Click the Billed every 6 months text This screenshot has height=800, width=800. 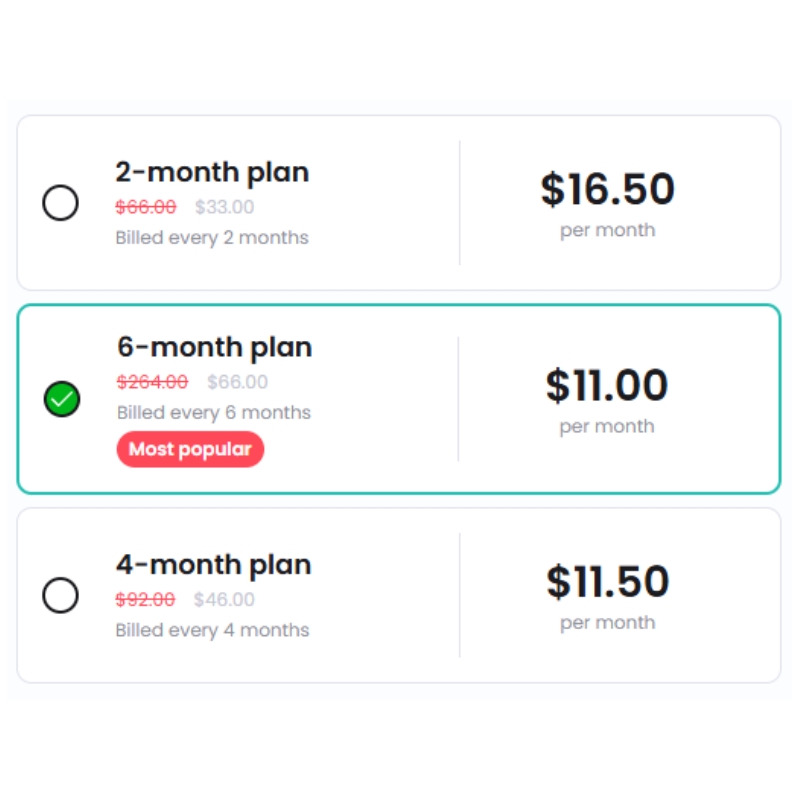tap(214, 413)
